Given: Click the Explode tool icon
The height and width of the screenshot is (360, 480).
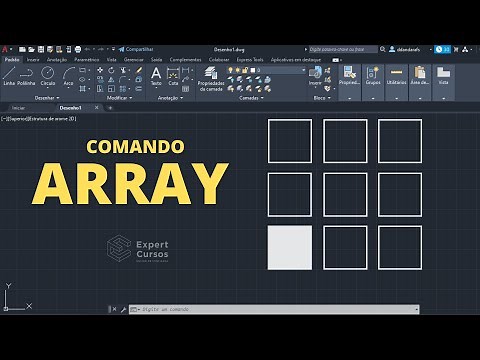Looking at the screenshot, I should point(139,80).
